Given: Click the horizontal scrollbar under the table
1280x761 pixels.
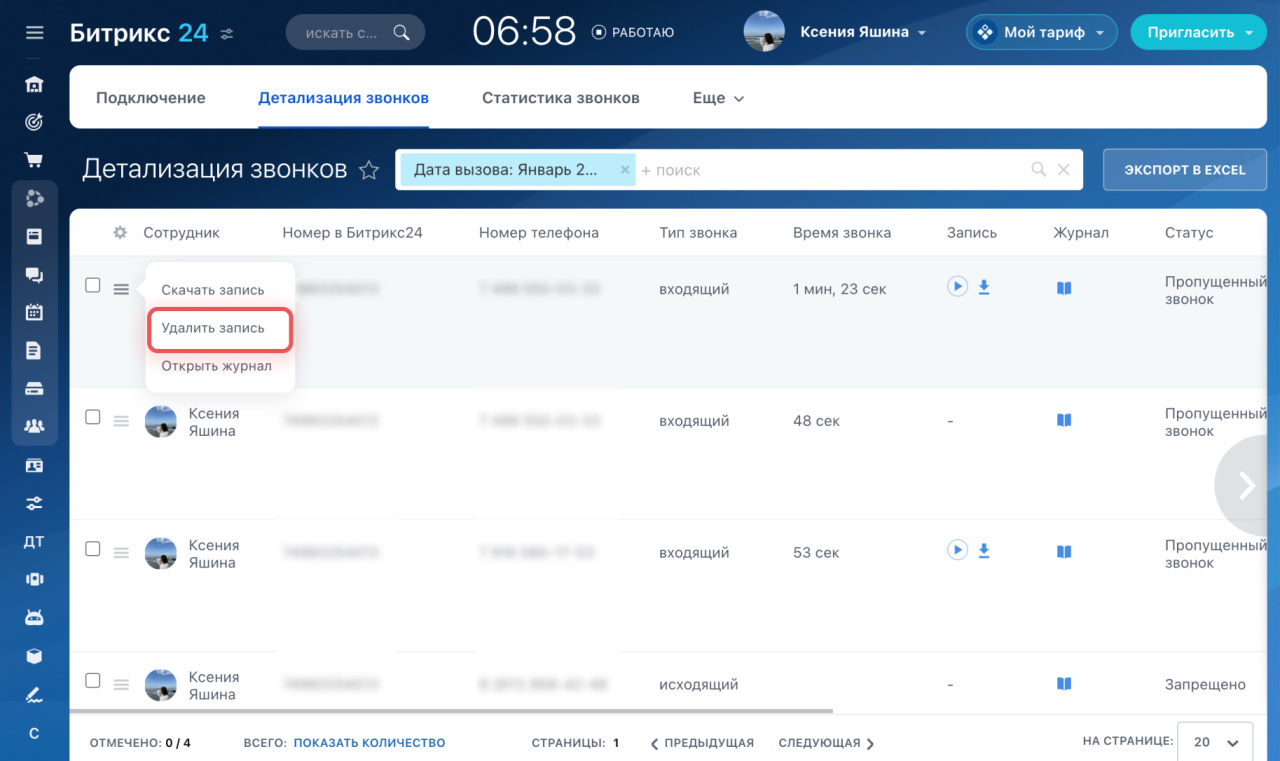Looking at the screenshot, I should (451, 711).
